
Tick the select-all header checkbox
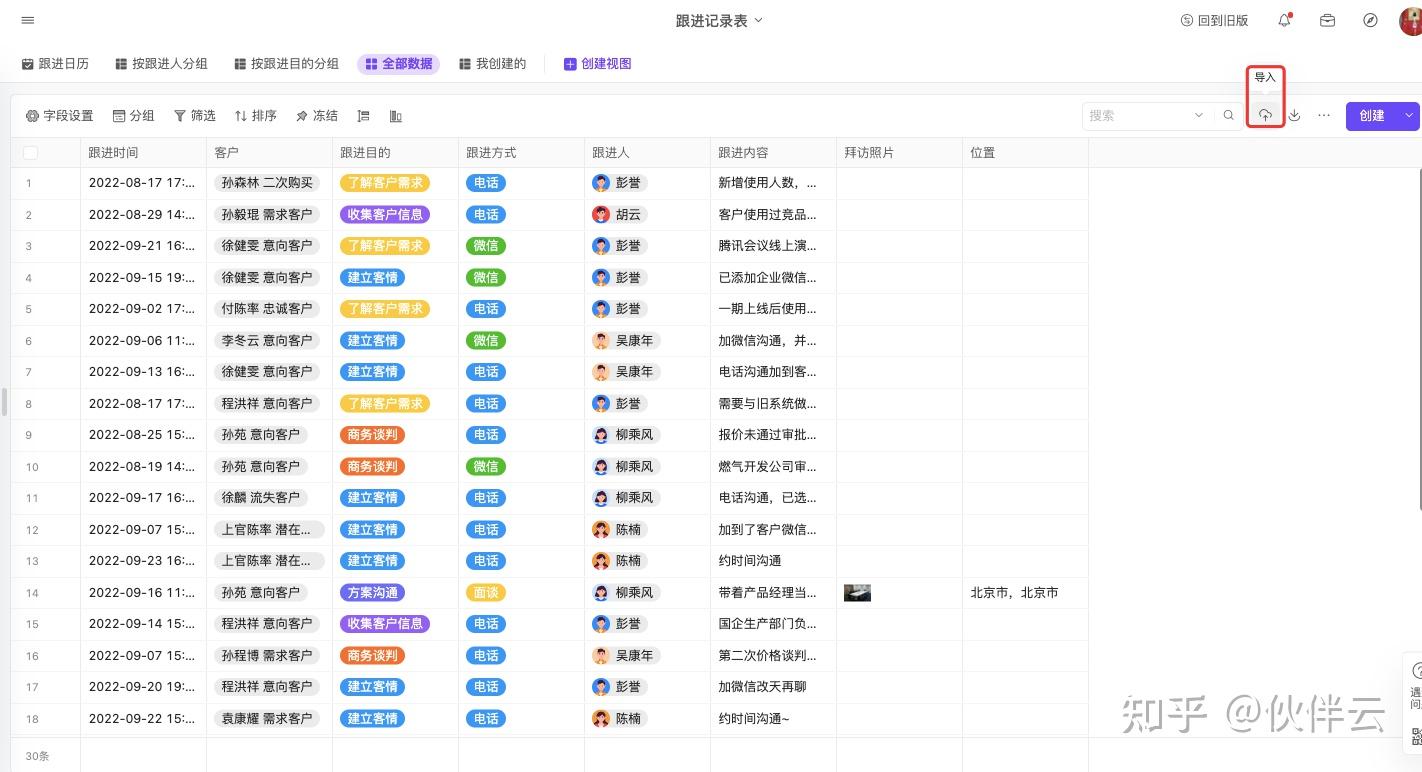pos(30,153)
